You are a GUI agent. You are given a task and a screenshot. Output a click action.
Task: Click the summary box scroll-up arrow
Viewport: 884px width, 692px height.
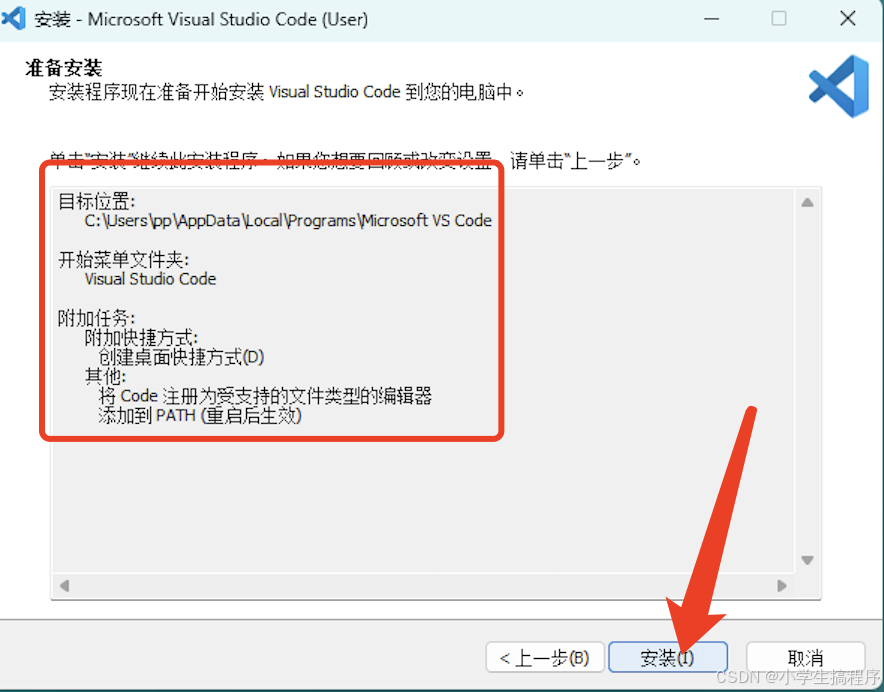[x=807, y=202]
